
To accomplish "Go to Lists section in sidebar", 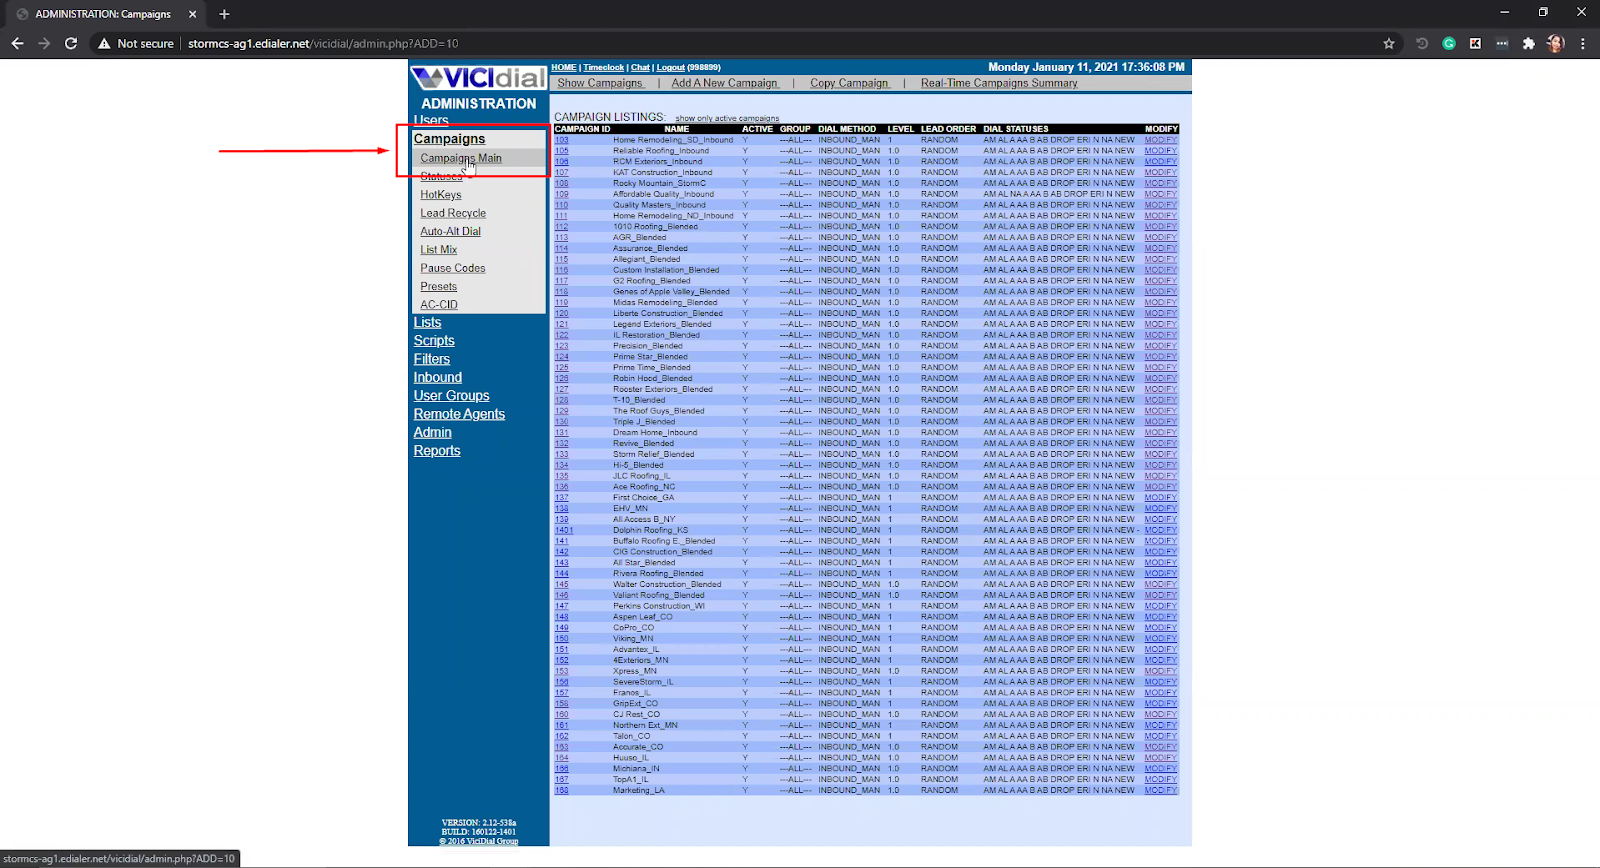I will click(x=427, y=322).
